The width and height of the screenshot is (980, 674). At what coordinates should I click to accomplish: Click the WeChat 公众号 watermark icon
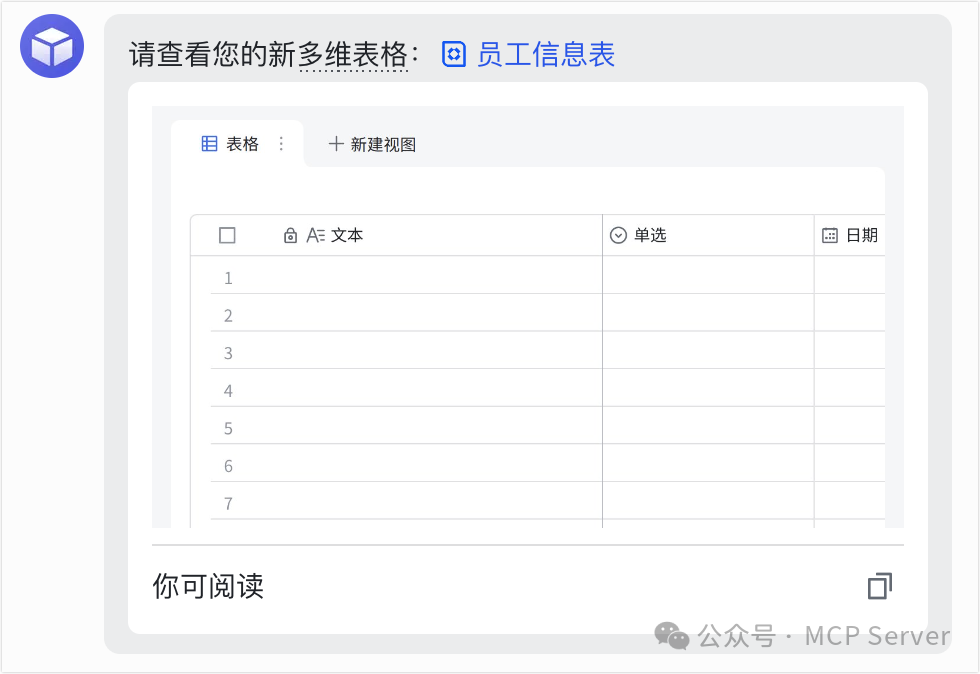[671, 636]
